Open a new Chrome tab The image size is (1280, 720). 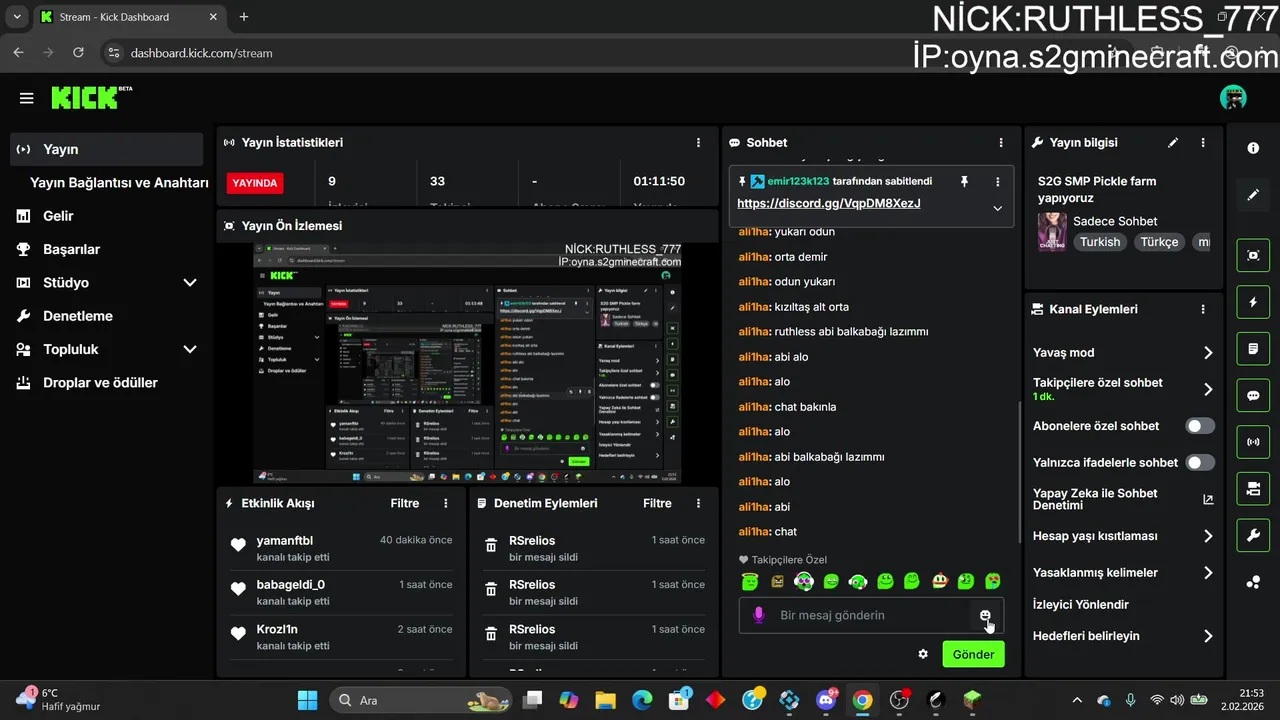[x=244, y=17]
